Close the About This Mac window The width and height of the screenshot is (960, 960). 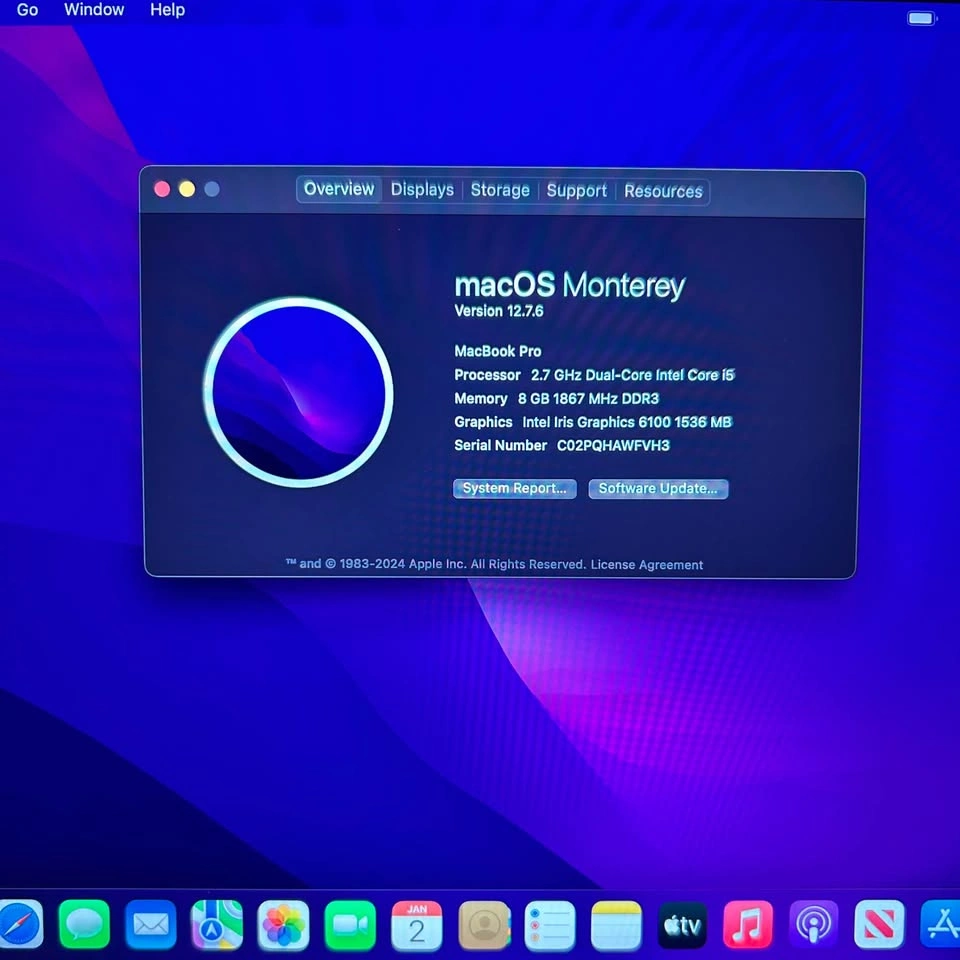tap(162, 189)
